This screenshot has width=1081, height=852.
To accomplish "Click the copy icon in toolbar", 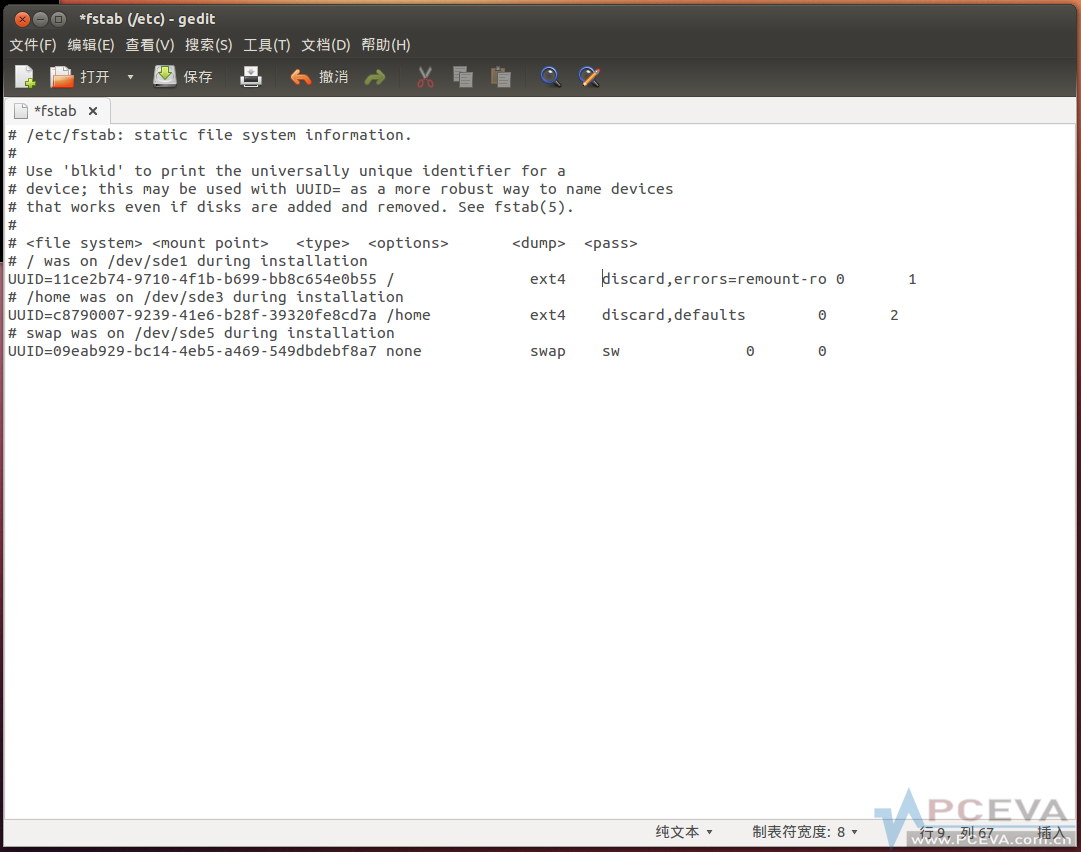I will (462, 77).
